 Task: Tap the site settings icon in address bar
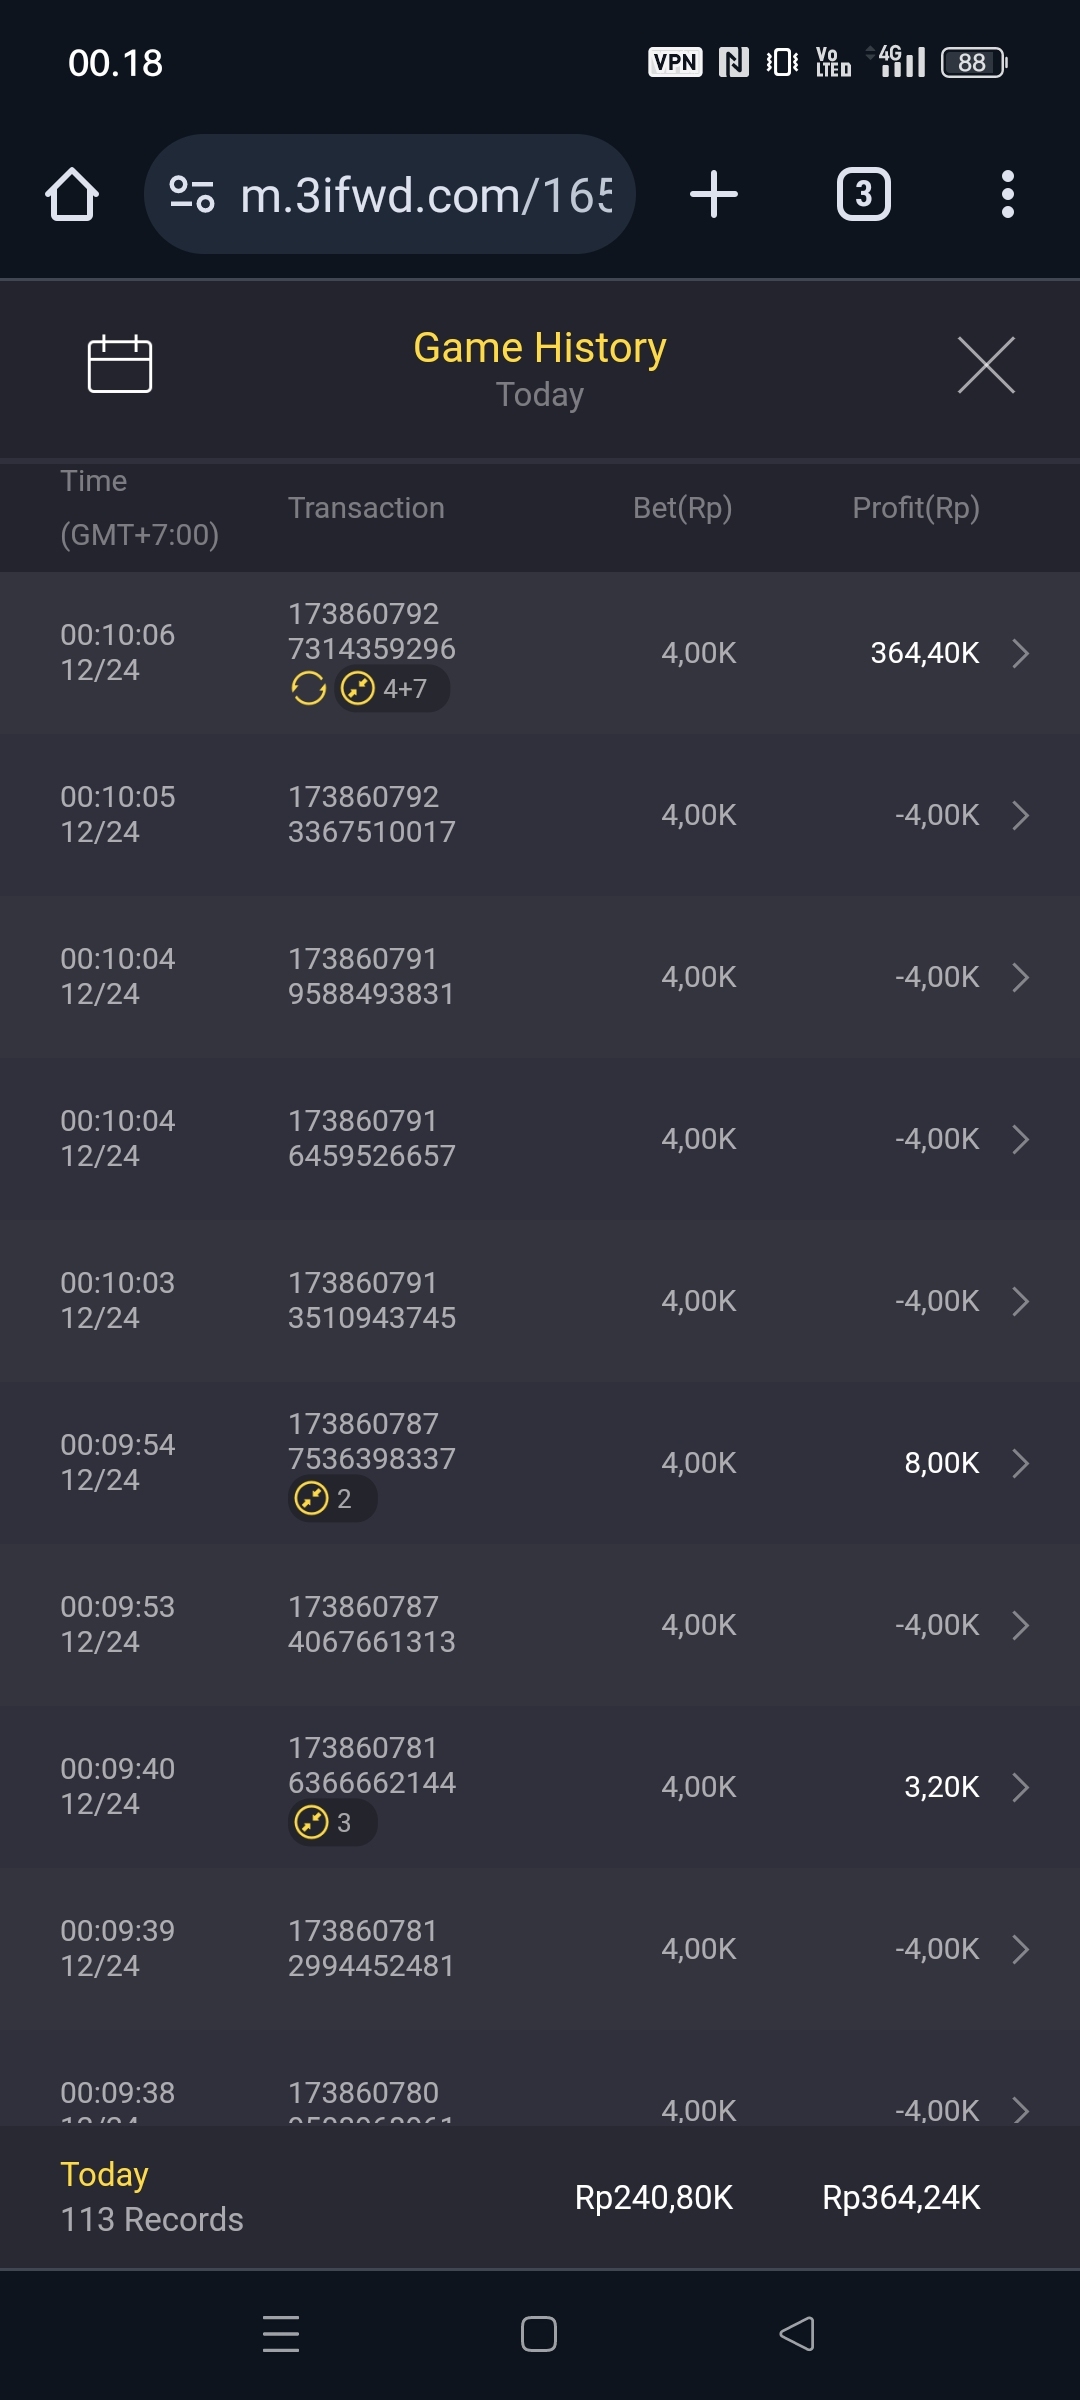click(192, 194)
